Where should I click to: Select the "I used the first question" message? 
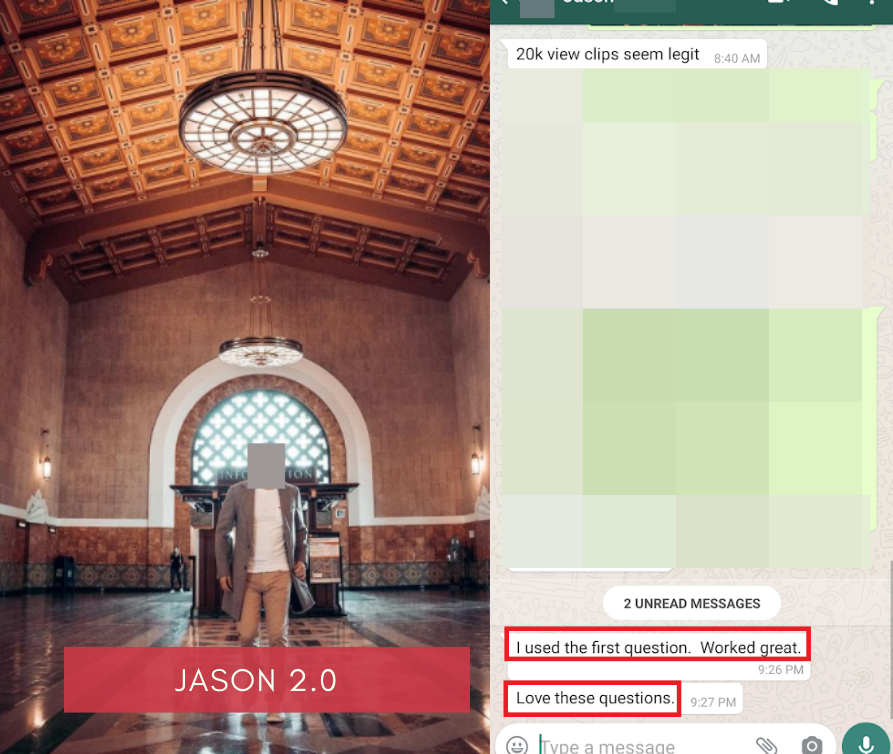(658, 647)
